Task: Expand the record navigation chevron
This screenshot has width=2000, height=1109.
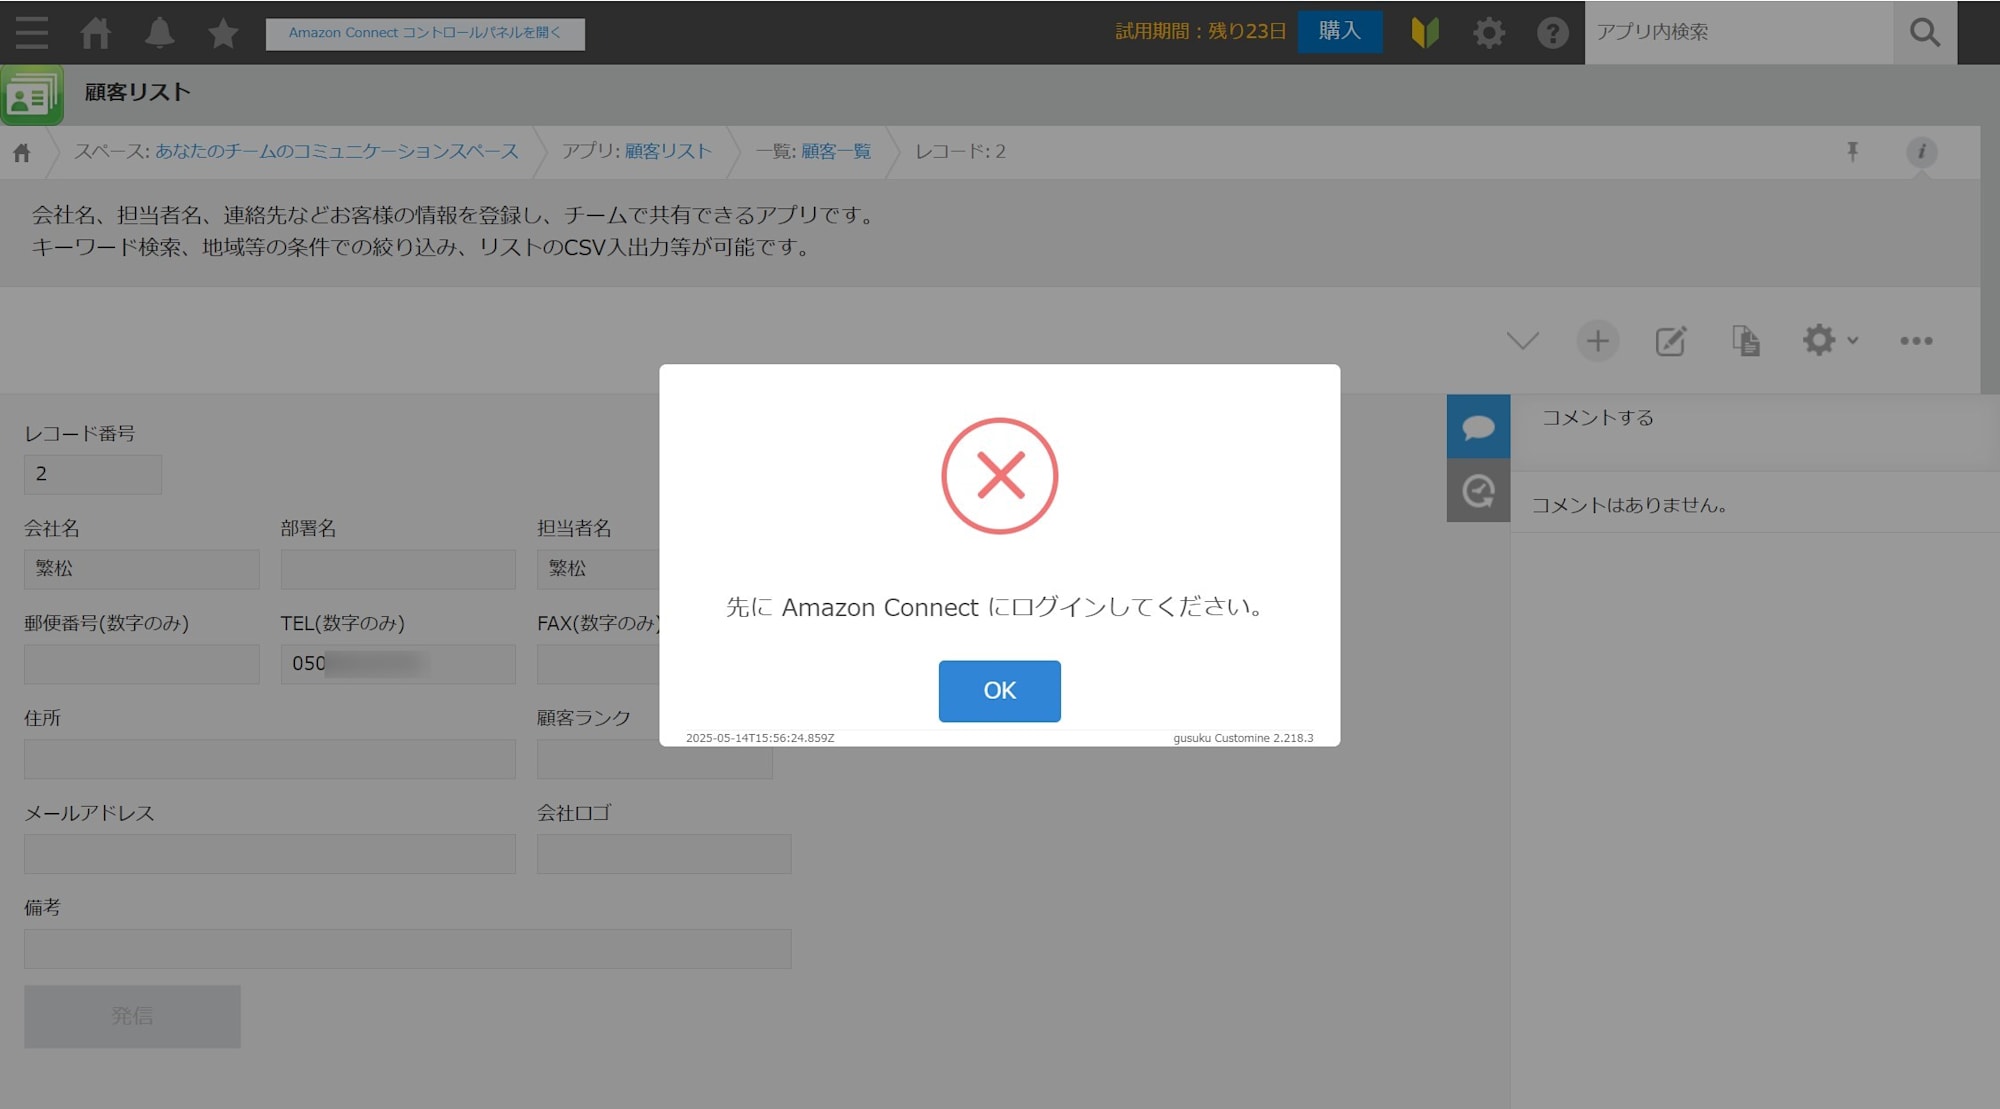Action: click(x=1522, y=341)
